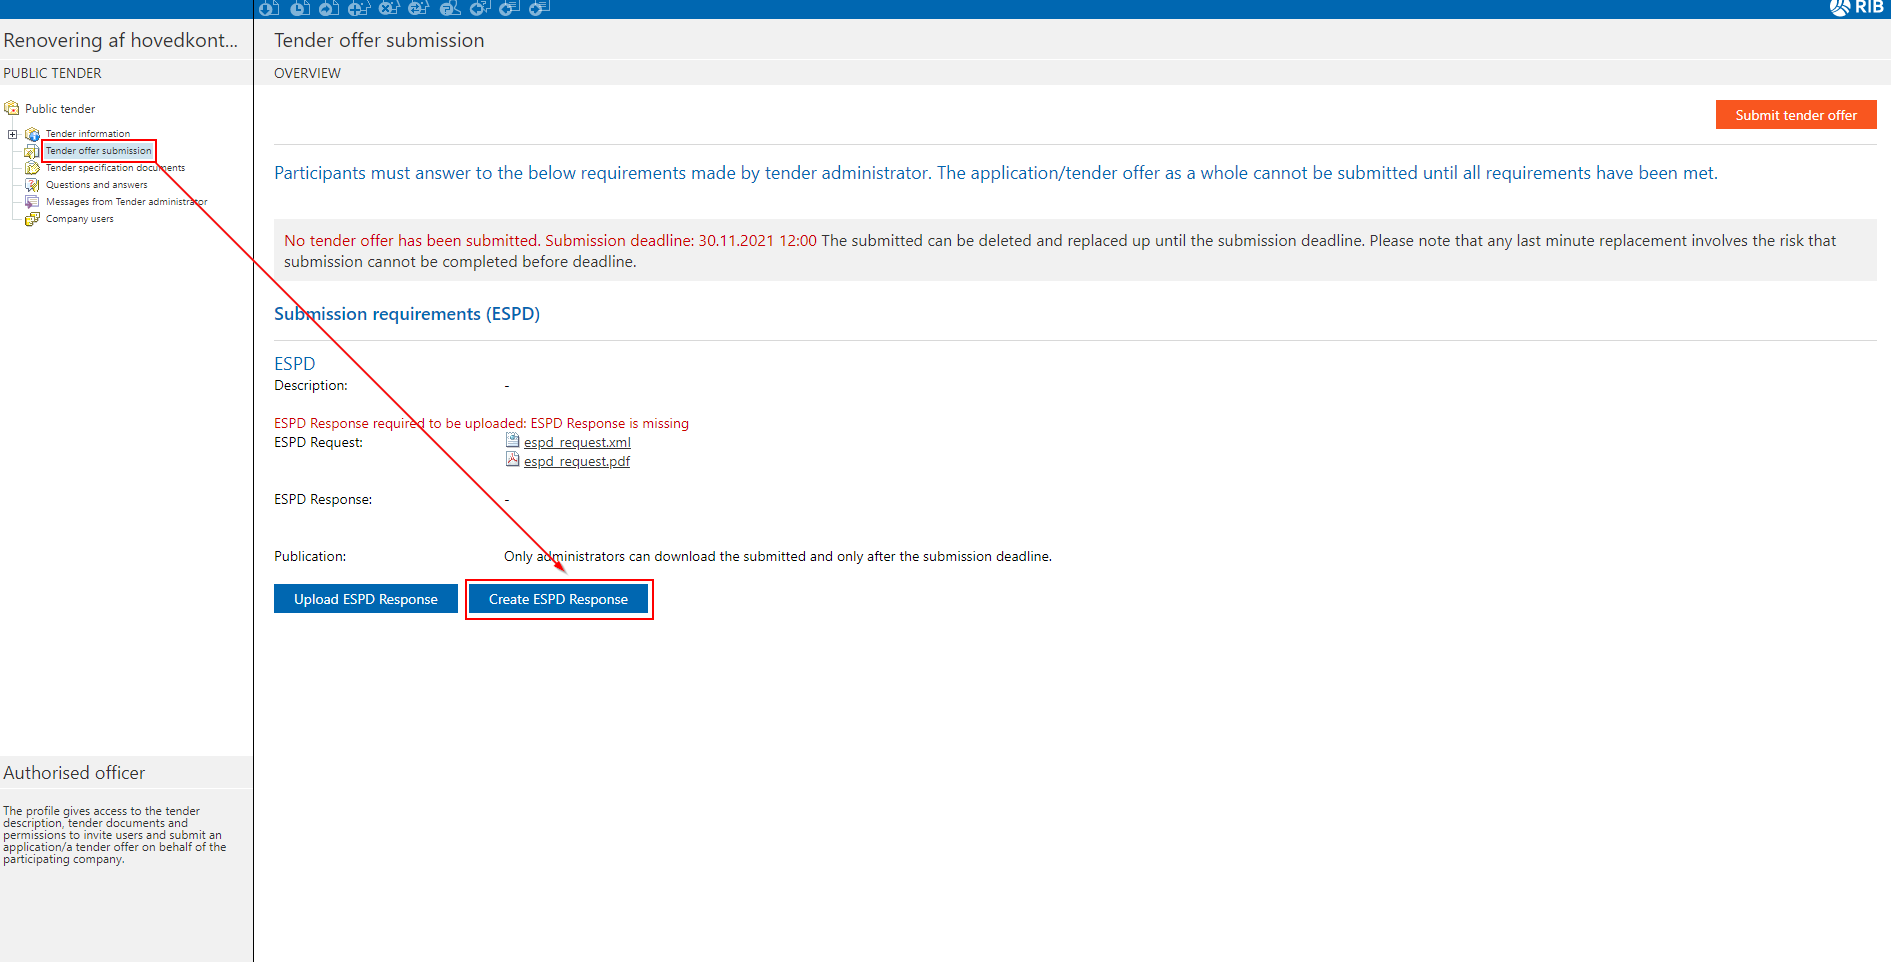Download the espd_request.xml file link
Image resolution: width=1891 pixels, height=962 pixels.
point(577,442)
